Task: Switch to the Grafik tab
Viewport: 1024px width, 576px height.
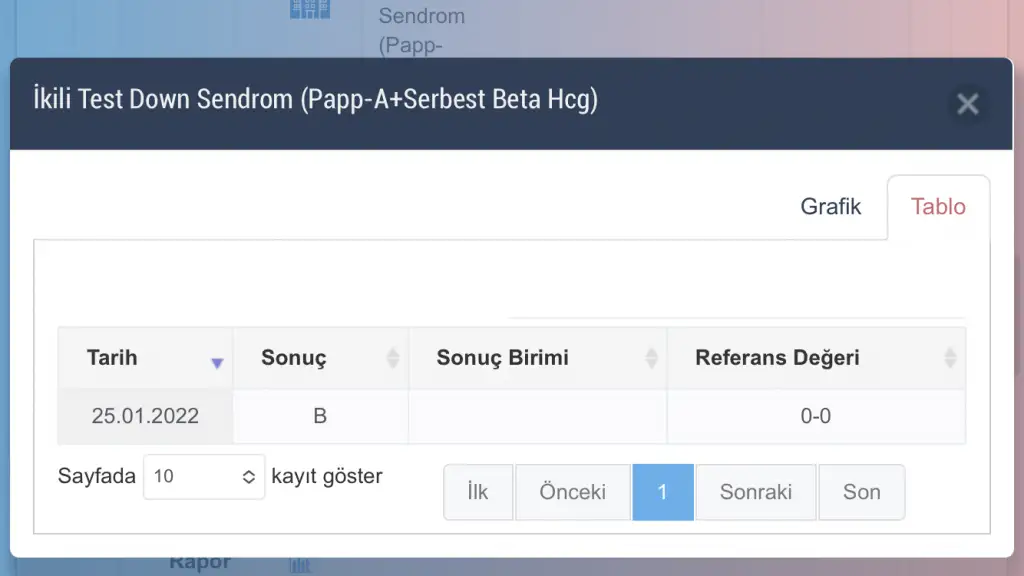Action: [x=831, y=207]
